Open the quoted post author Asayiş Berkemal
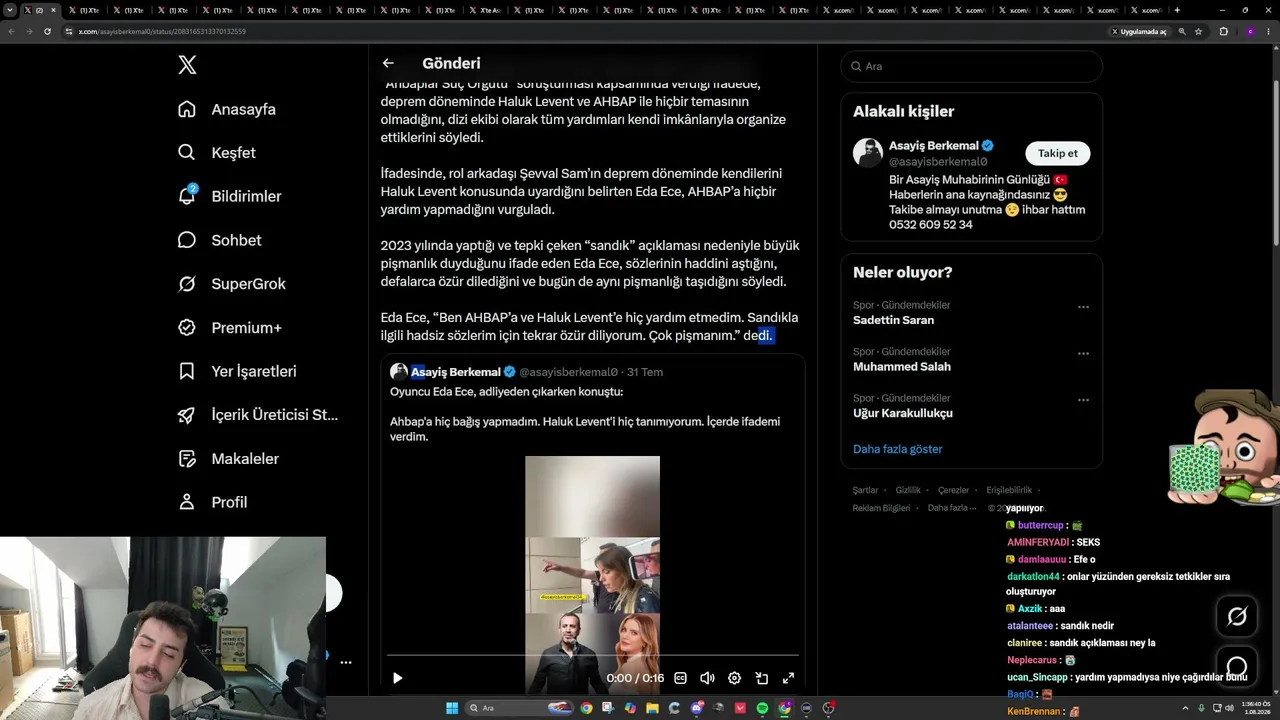Screen dimensions: 1280x720 (455, 372)
